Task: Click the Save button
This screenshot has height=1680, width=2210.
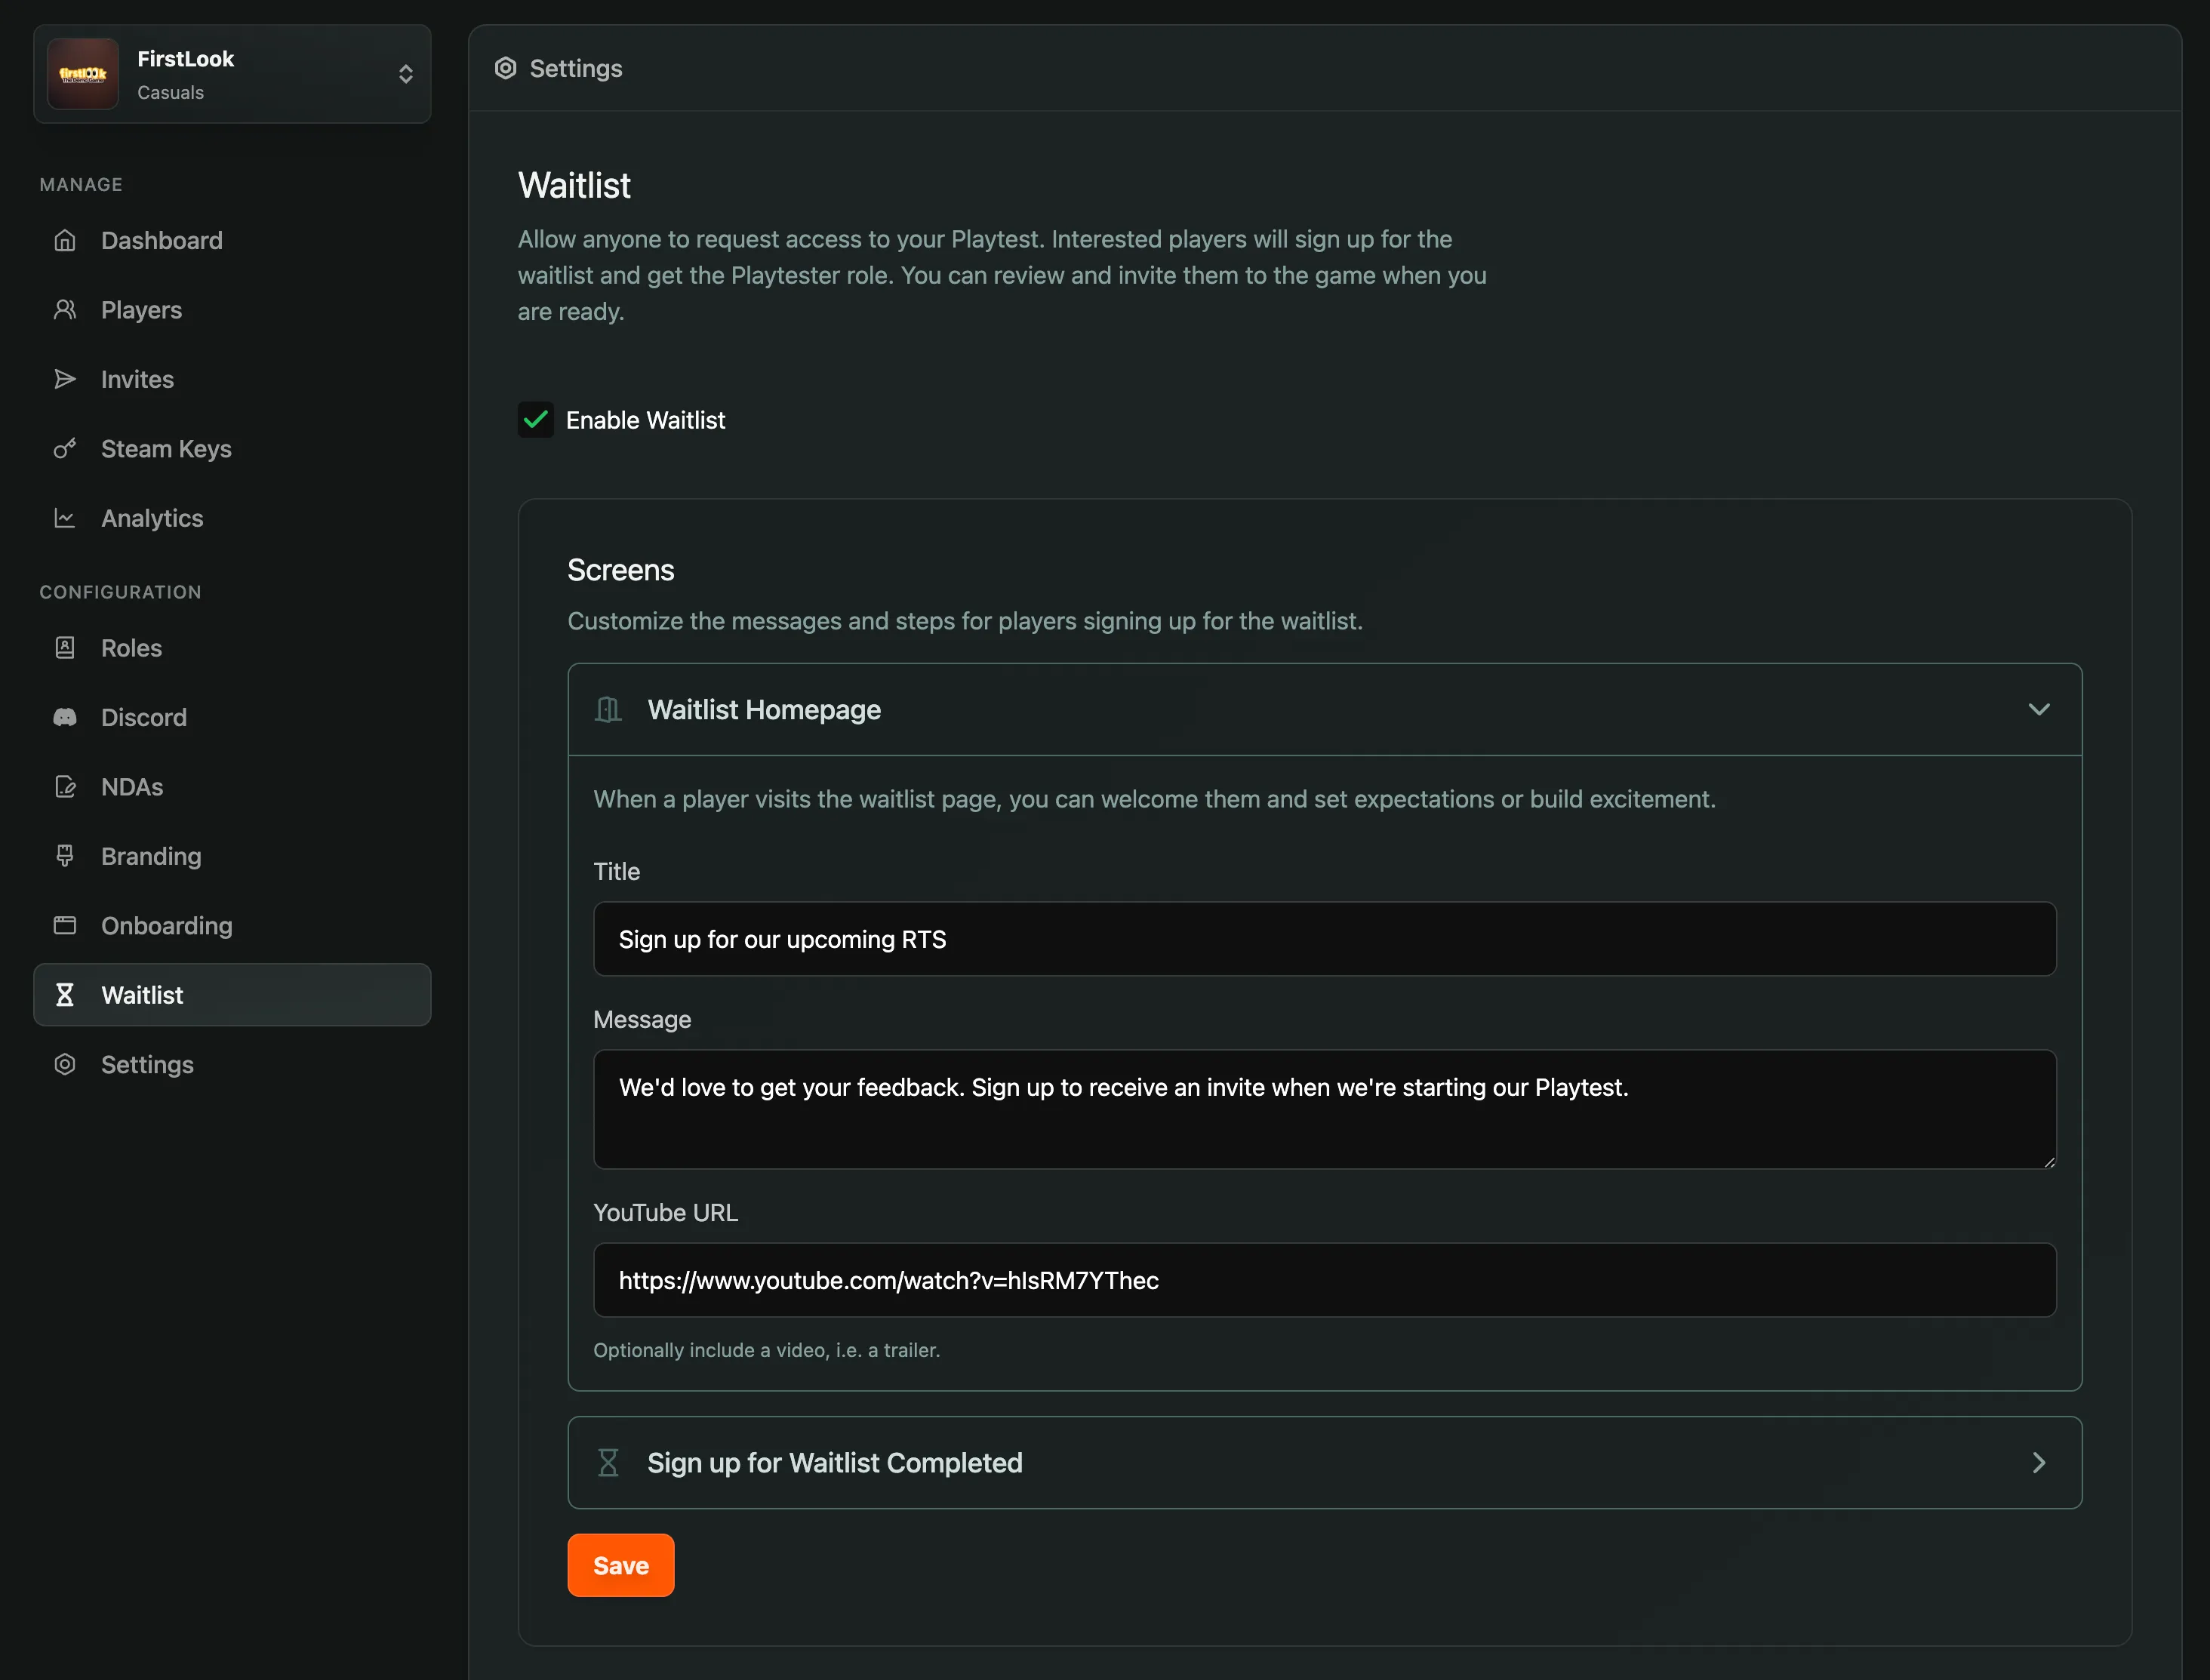Action: pyautogui.click(x=620, y=1564)
